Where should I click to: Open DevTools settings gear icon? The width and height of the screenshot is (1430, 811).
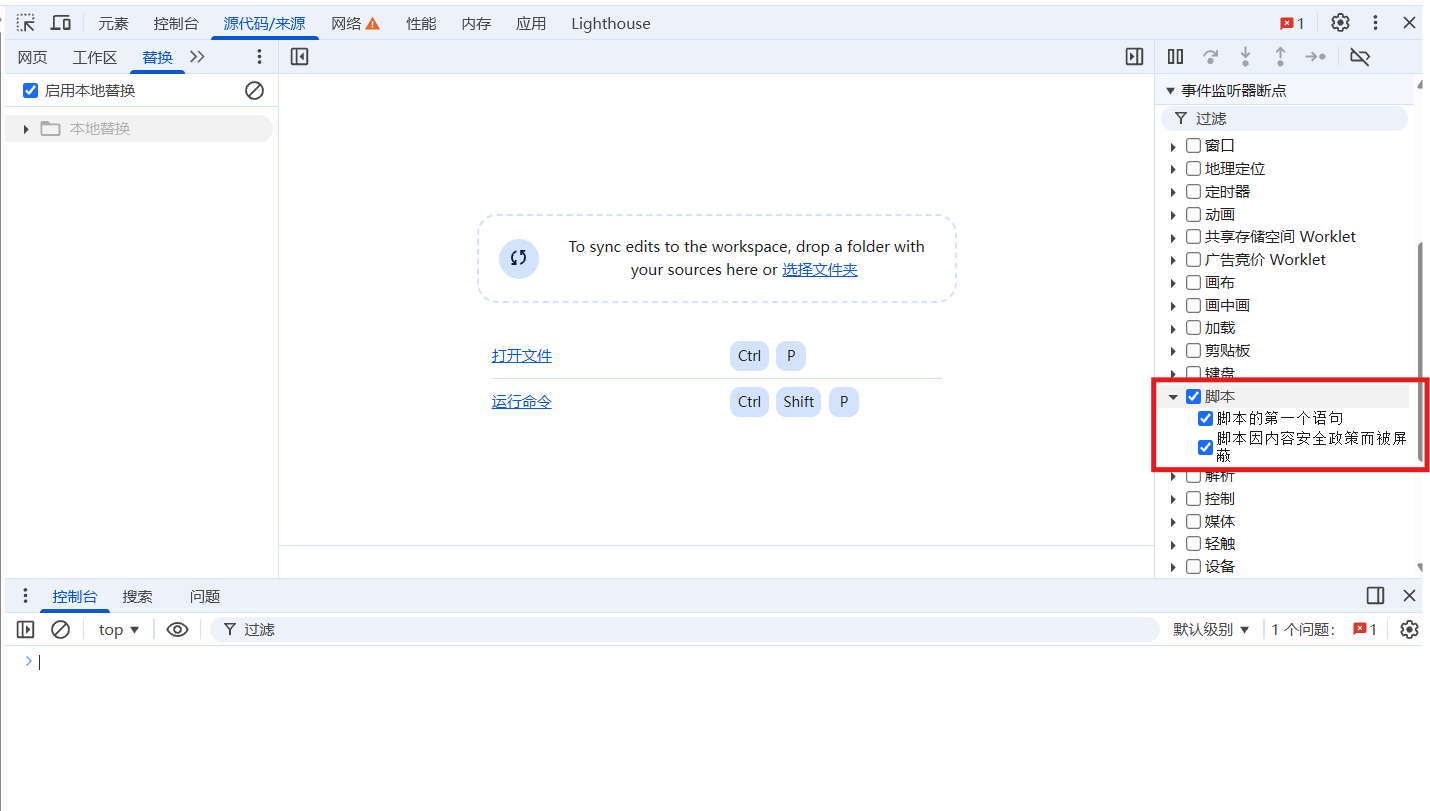(x=1340, y=23)
